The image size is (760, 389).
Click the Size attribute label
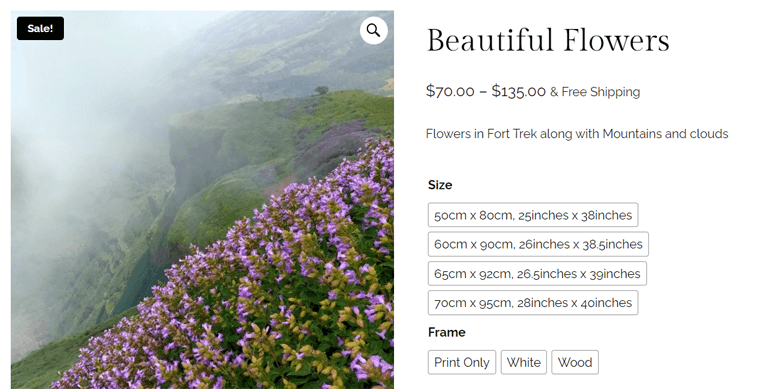(440, 185)
